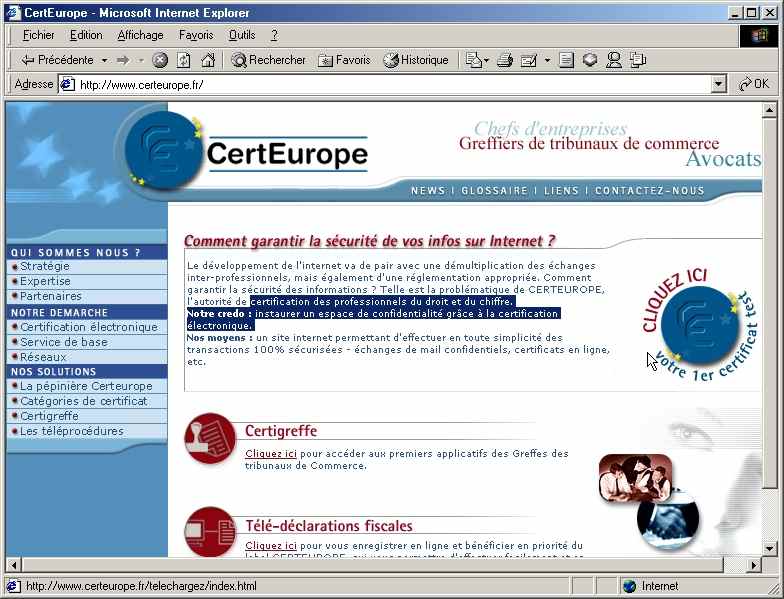Open the Outils menu

point(242,35)
